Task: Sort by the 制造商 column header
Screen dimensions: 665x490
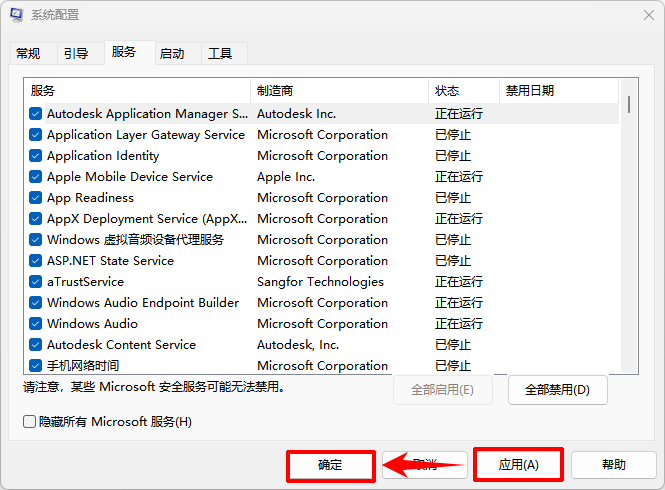Action: pyautogui.click(x=339, y=90)
